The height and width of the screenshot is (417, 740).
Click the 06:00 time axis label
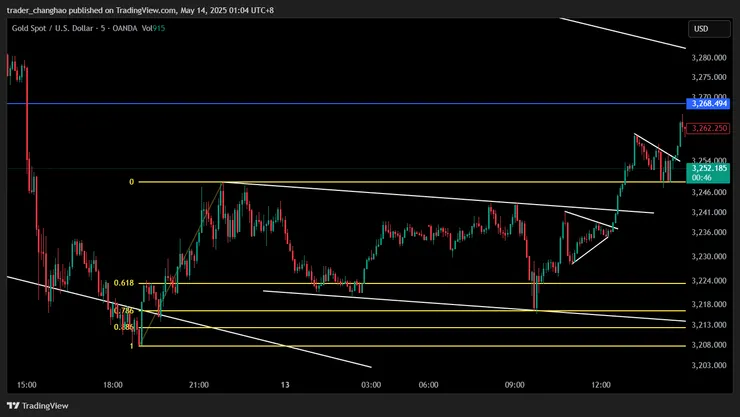(x=429, y=385)
